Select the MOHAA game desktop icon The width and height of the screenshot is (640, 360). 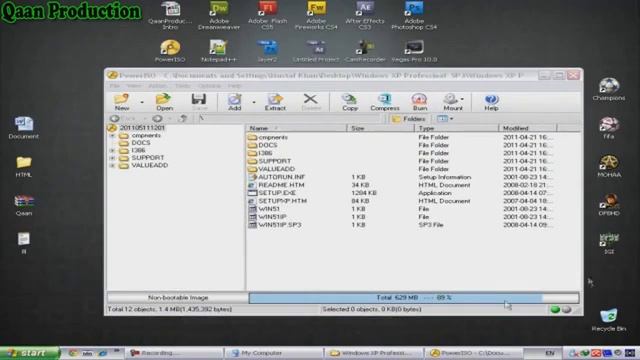tap(609, 166)
